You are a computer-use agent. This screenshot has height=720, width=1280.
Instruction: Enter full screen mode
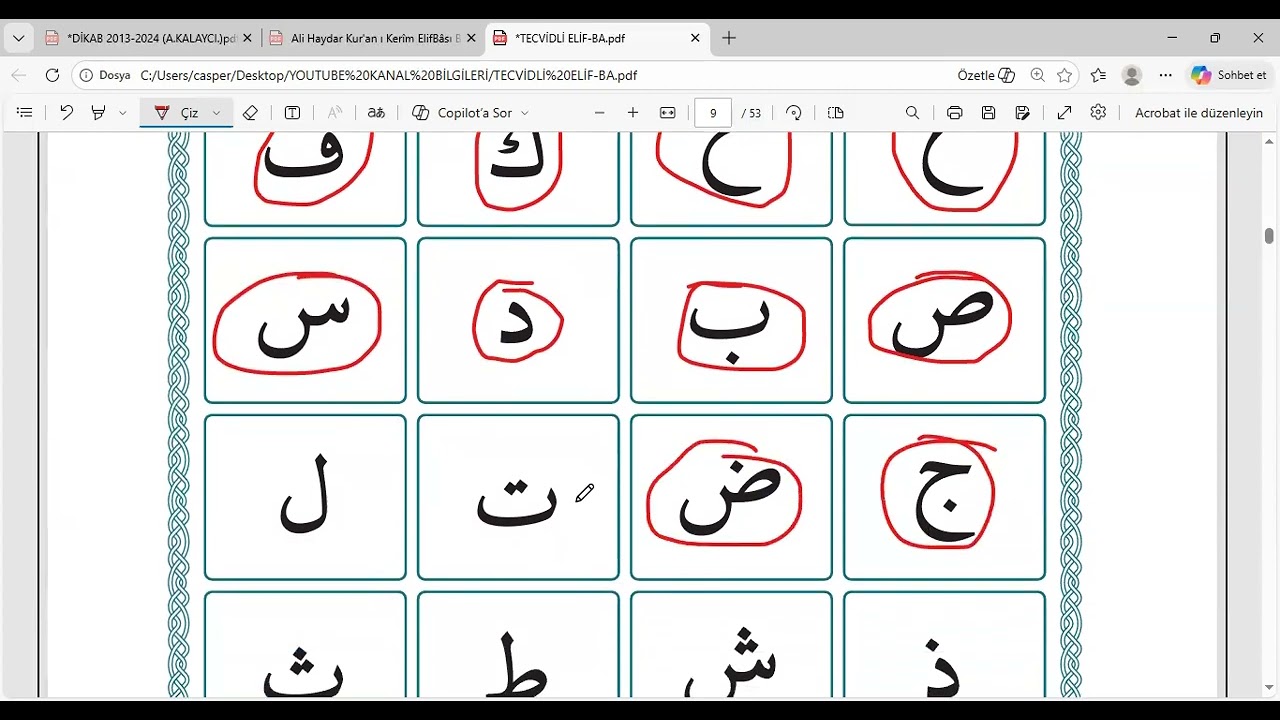point(1064,113)
